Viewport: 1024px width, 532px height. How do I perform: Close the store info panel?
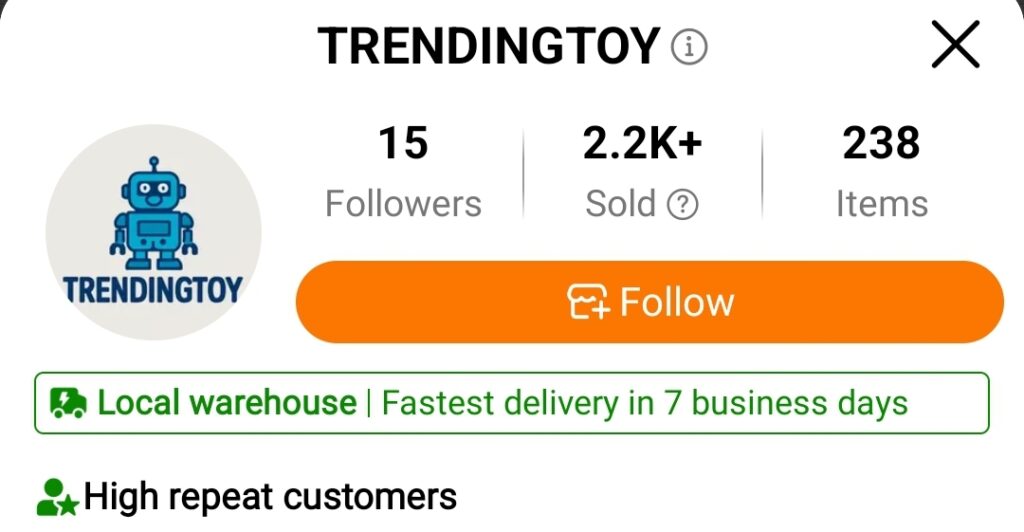pos(955,45)
